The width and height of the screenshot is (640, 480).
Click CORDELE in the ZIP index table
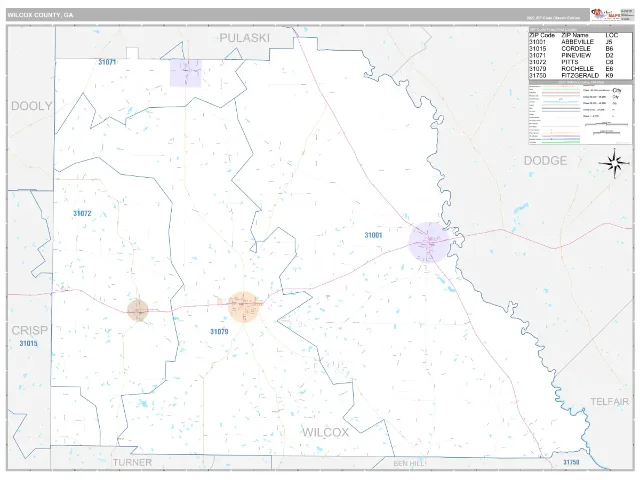point(576,49)
